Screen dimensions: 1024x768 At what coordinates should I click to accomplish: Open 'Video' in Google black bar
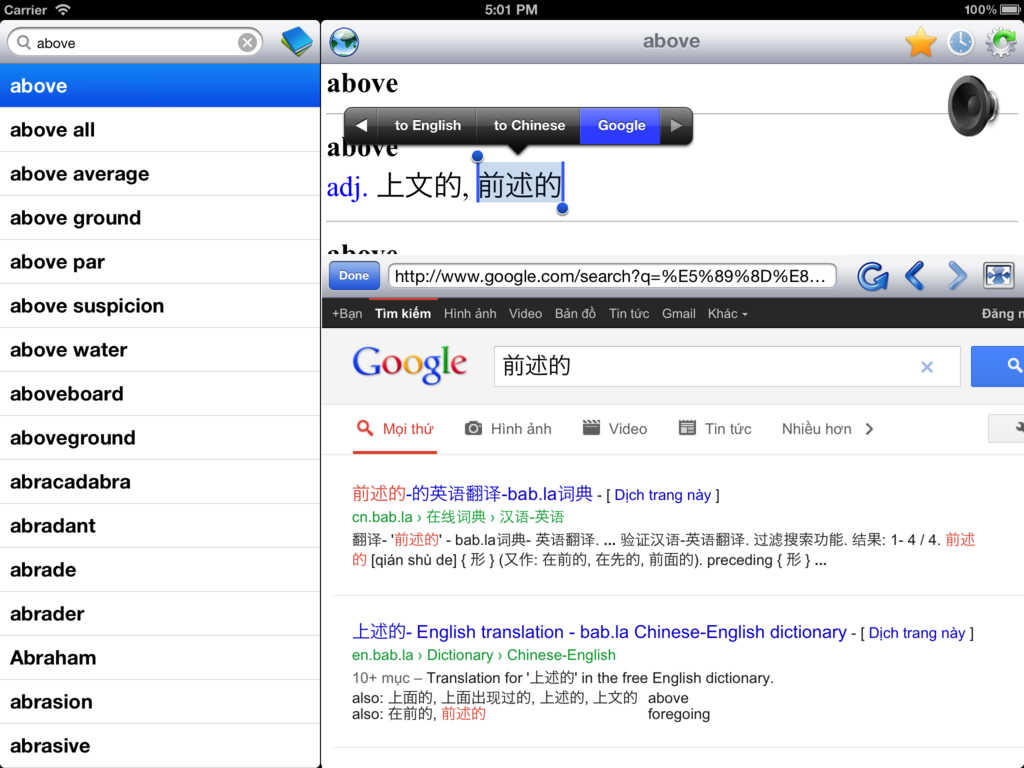[x=525, y=313]
